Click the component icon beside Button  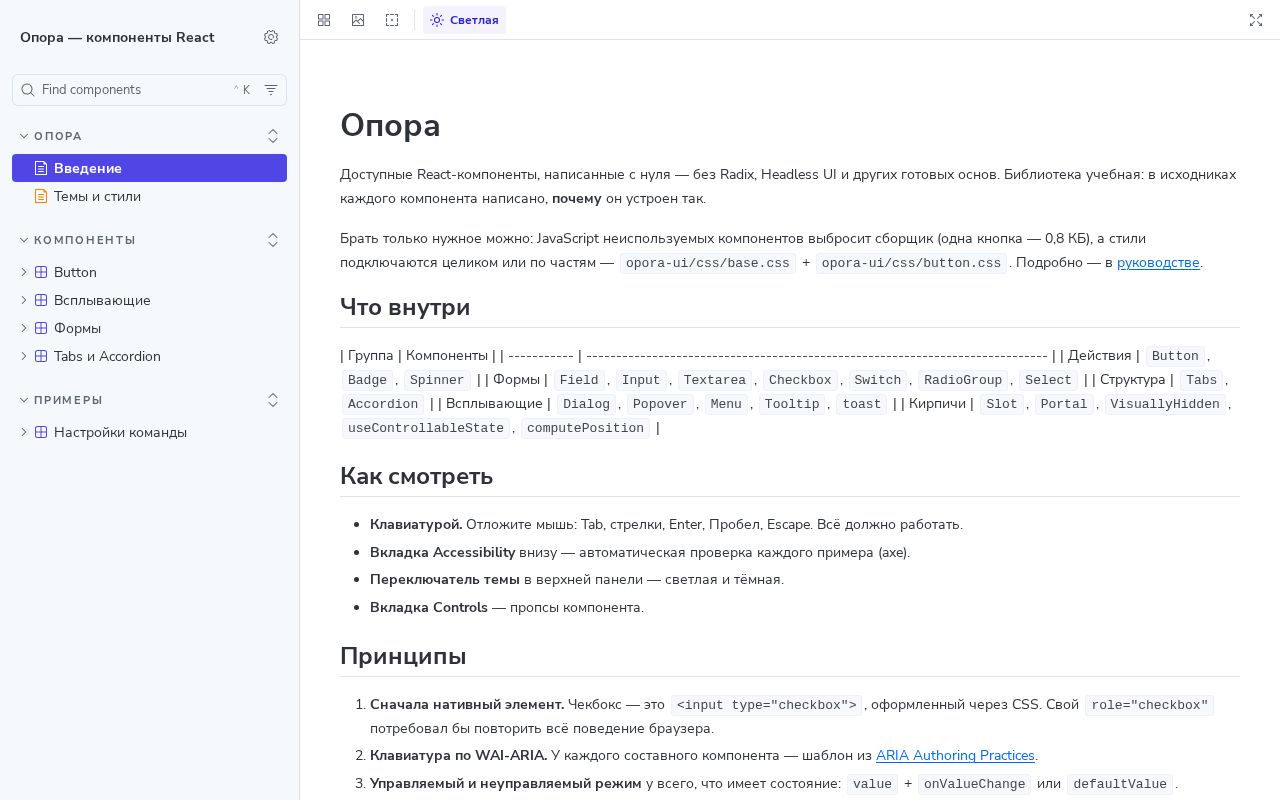pyautogui.click(x=41, y=272)
